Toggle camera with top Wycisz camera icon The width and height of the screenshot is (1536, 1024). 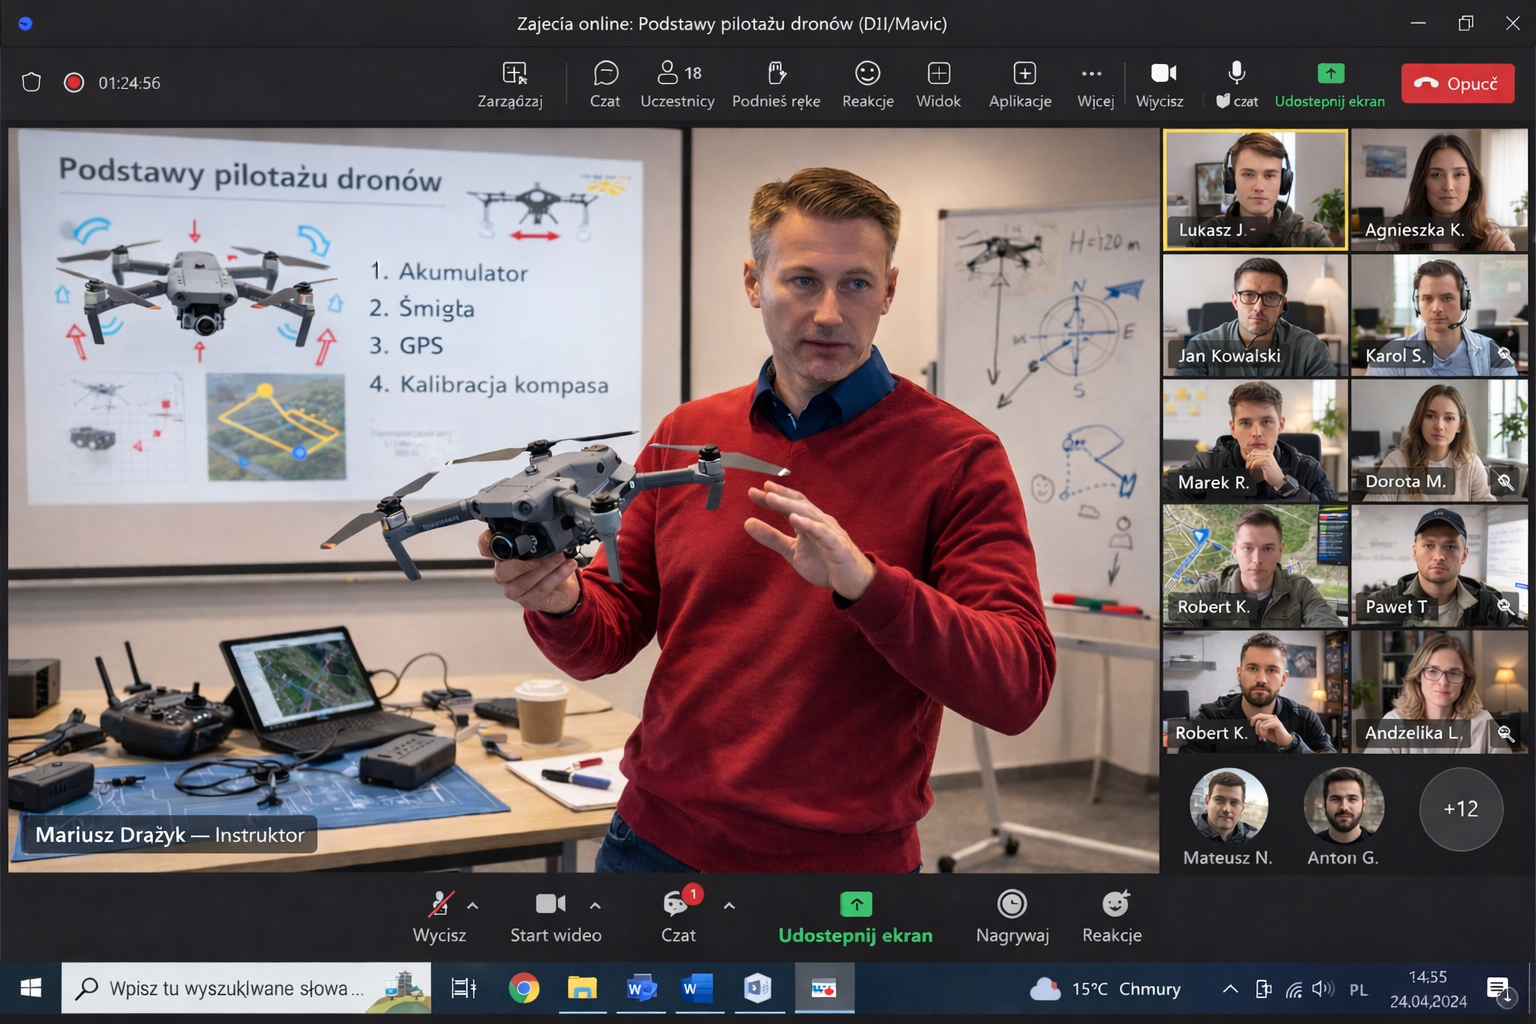click(x=1160, y=84)
